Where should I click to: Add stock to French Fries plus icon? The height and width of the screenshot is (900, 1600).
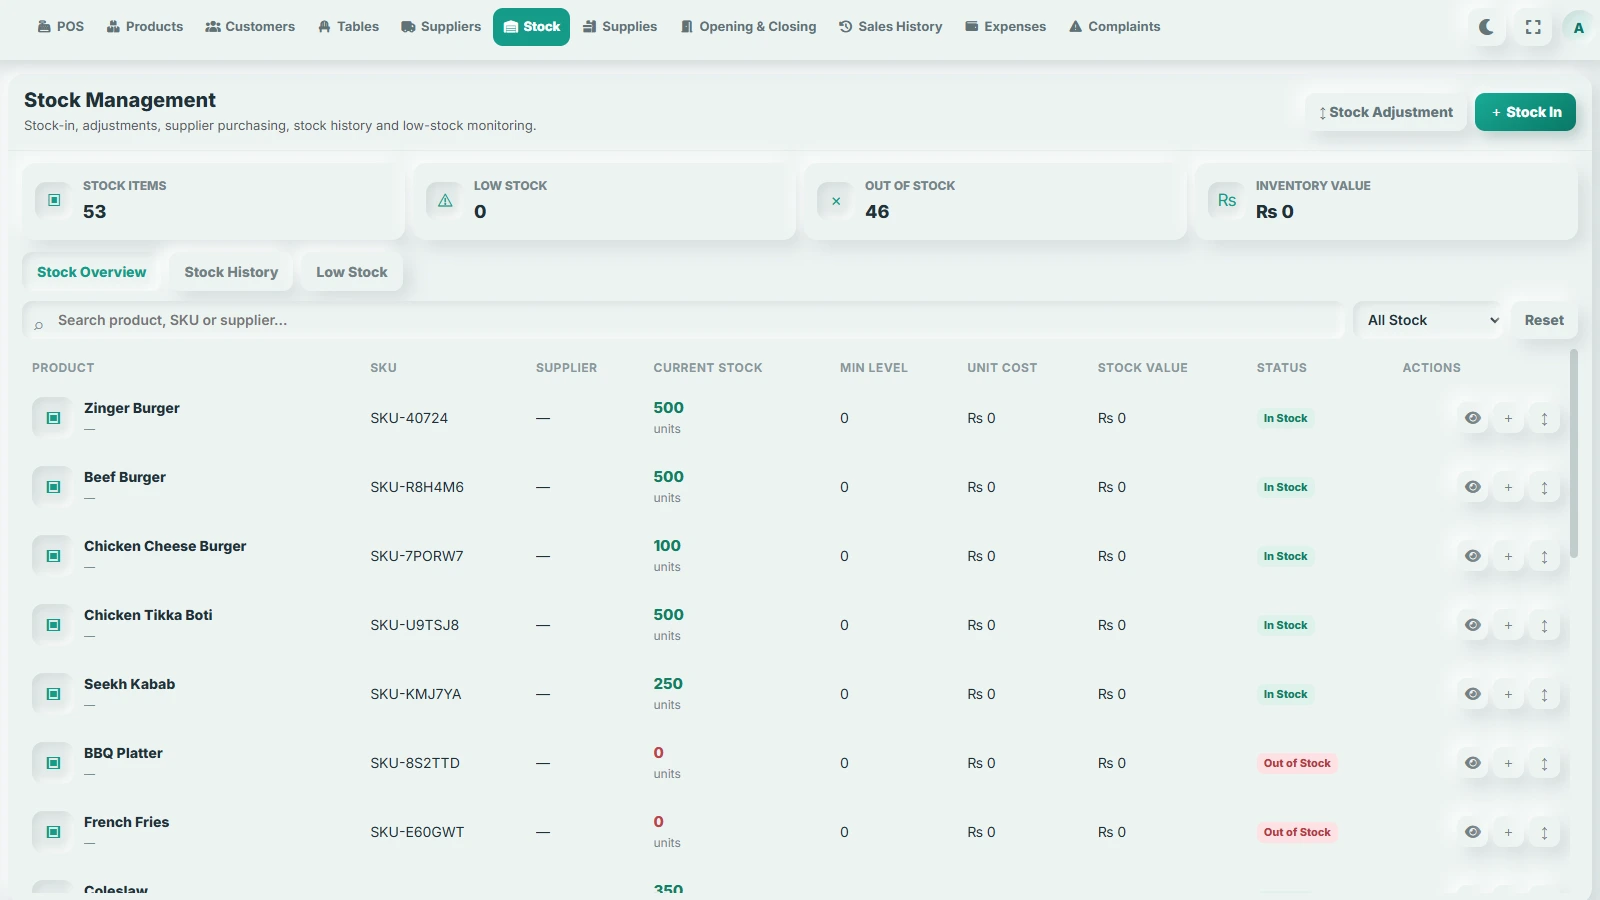coord(1508,832)
